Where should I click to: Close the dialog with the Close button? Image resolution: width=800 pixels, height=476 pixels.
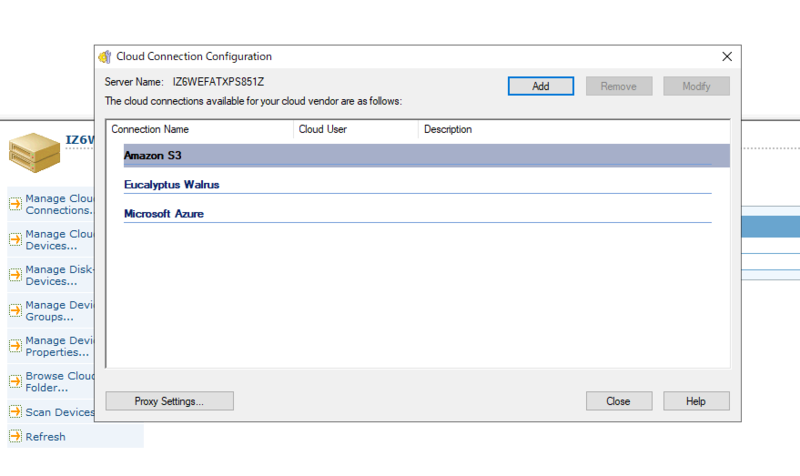[618, 401]
